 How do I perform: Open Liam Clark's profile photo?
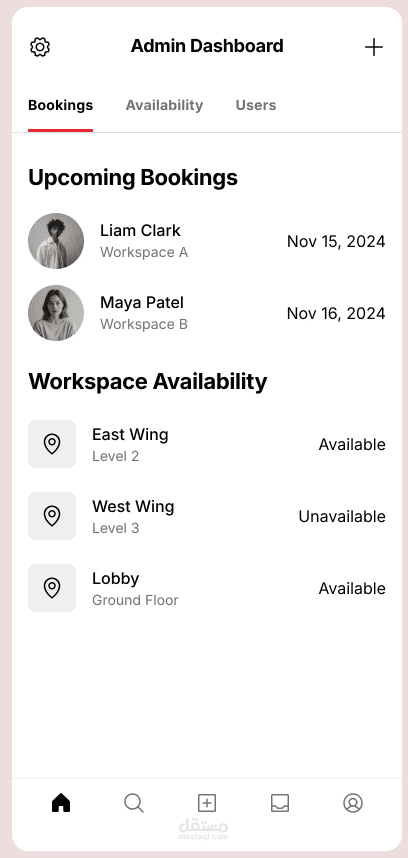[x=56, y=241]
